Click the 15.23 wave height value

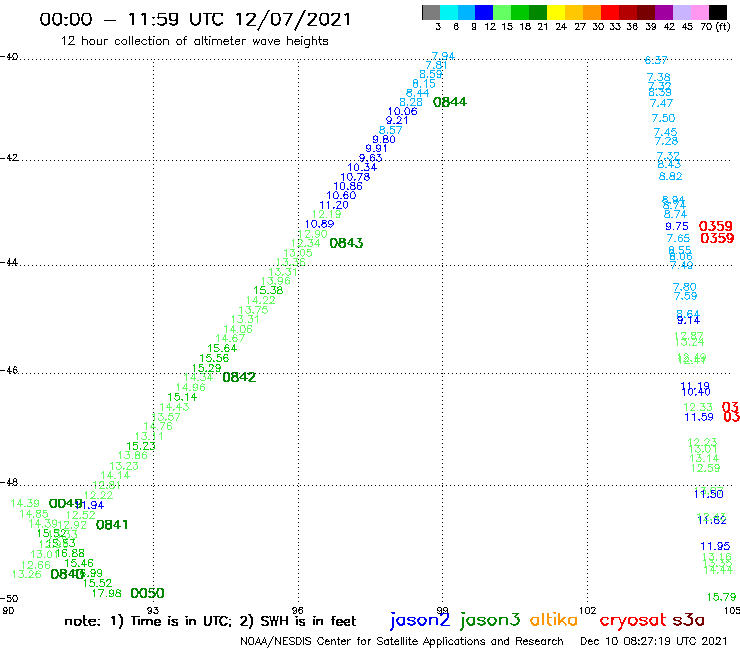point(141,446)
